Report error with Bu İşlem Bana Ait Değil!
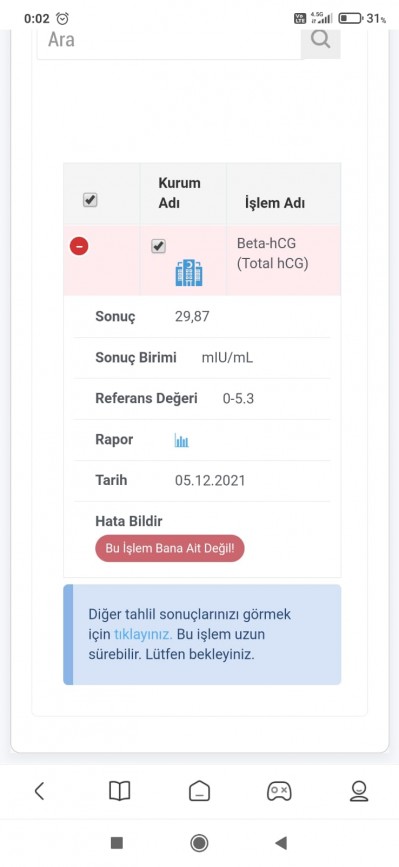The height and width of the screenshot is (867, 399). click(170, 549)
